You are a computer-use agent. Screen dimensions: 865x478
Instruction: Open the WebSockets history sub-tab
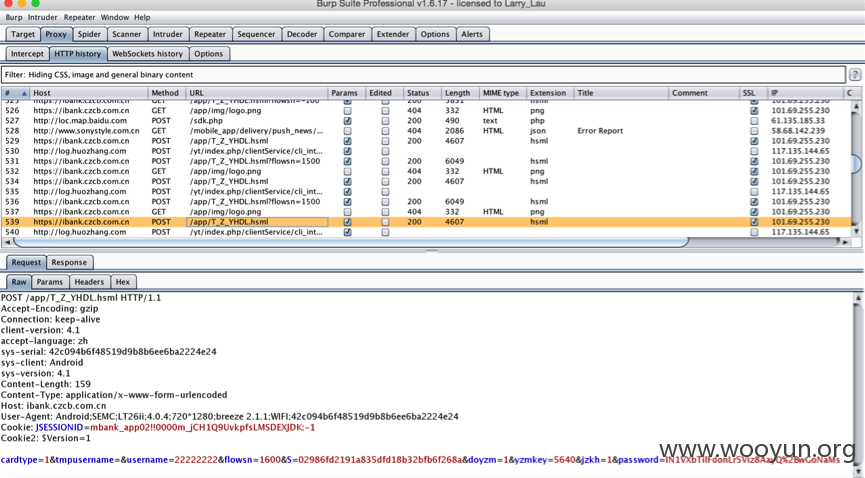tap(147, 54)
